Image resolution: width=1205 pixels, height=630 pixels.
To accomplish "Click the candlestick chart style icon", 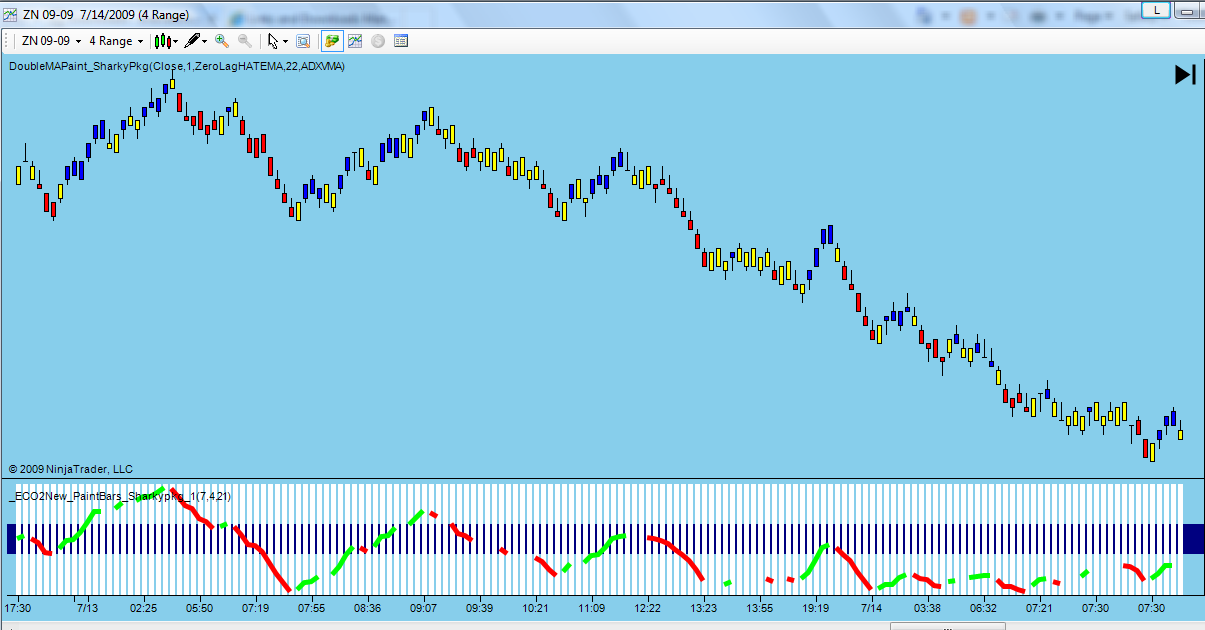I will pos(162,41).
